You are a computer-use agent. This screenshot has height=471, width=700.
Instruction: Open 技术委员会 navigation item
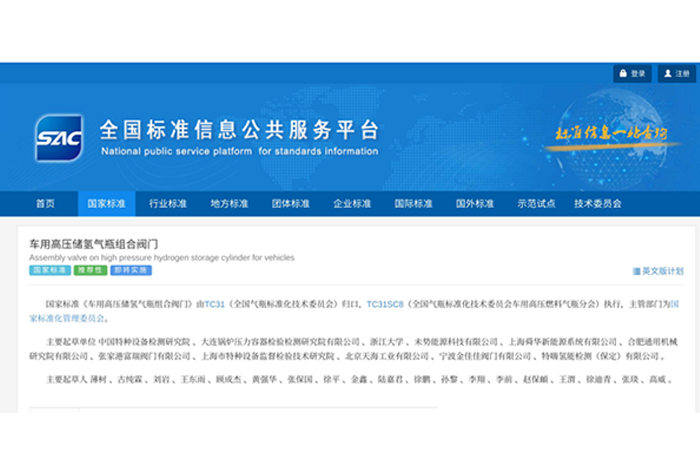tap(598, 204)
